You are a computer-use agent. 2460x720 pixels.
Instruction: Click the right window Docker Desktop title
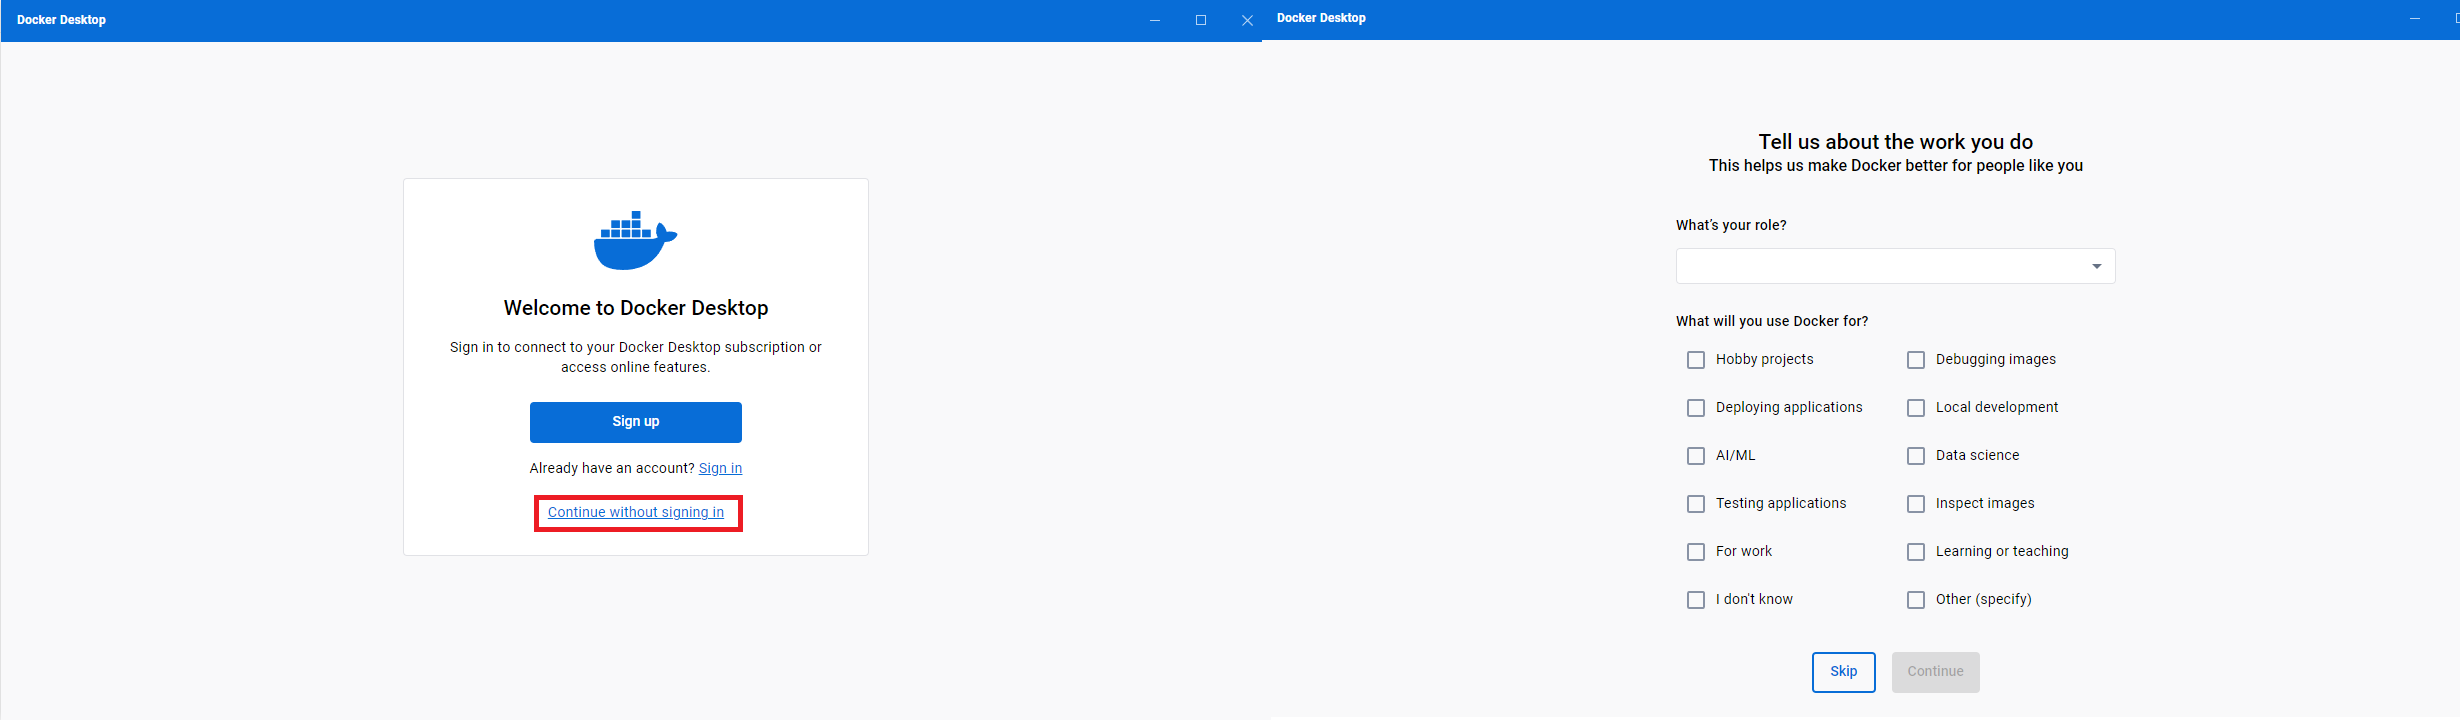tap(1321, 18)
